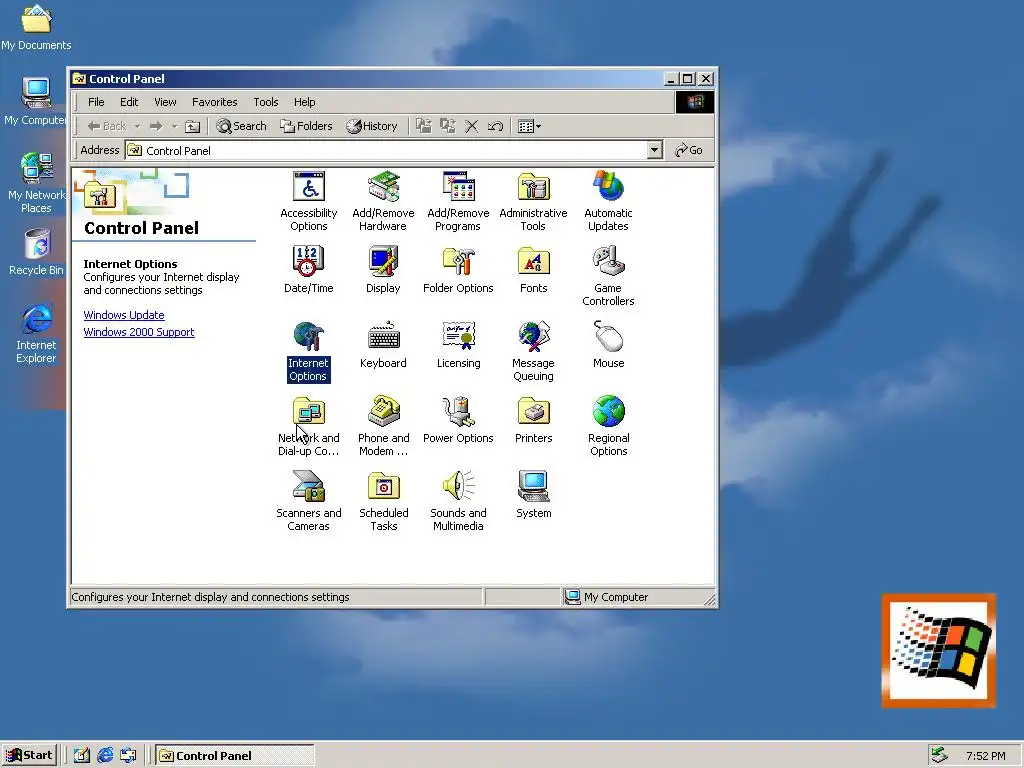Select the Date/Time icon
The height and width of the screenshot is (768, 1024).
pos(308,270)
